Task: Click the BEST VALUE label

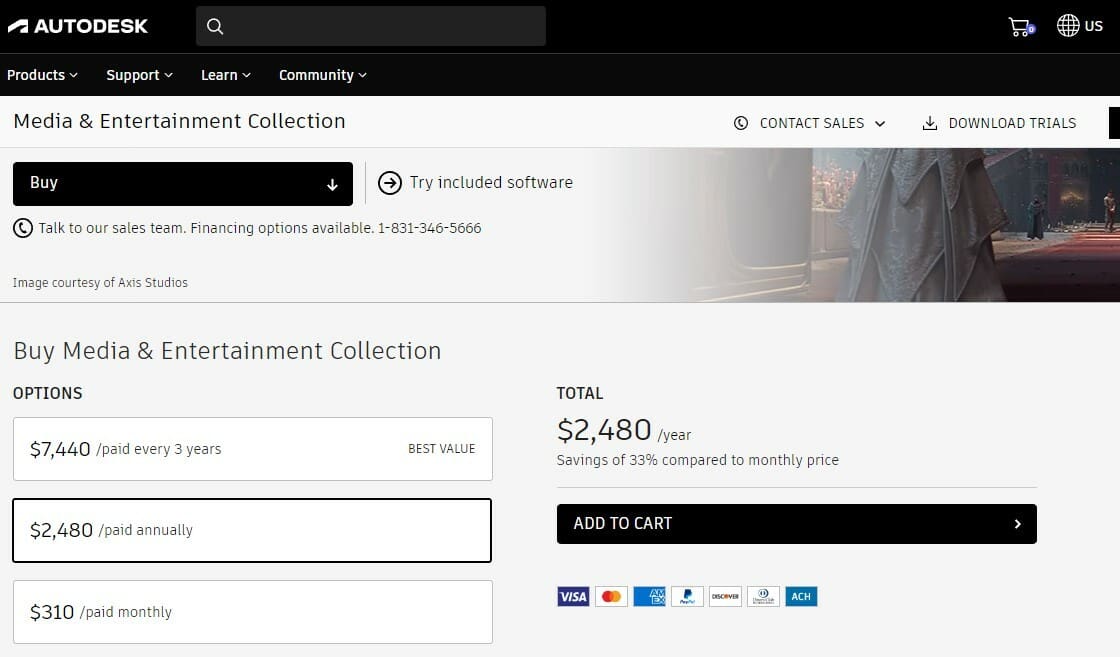Action: click(441, 448)
